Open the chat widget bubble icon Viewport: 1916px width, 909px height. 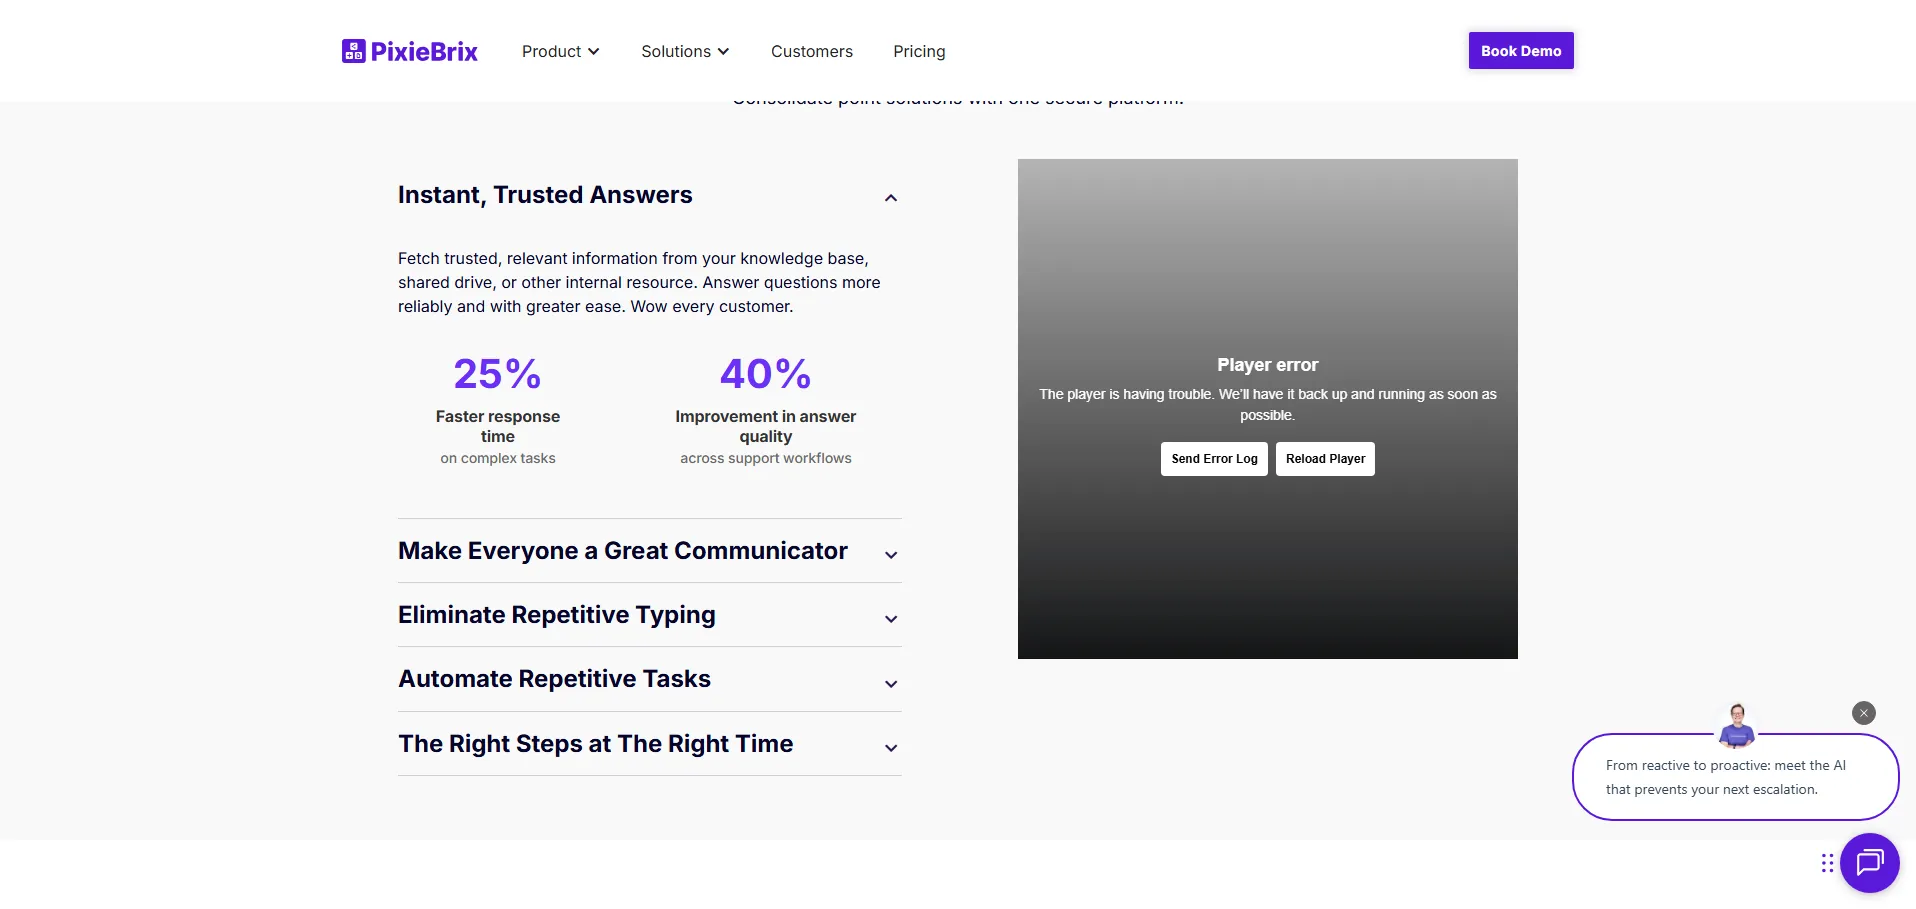1869,862
